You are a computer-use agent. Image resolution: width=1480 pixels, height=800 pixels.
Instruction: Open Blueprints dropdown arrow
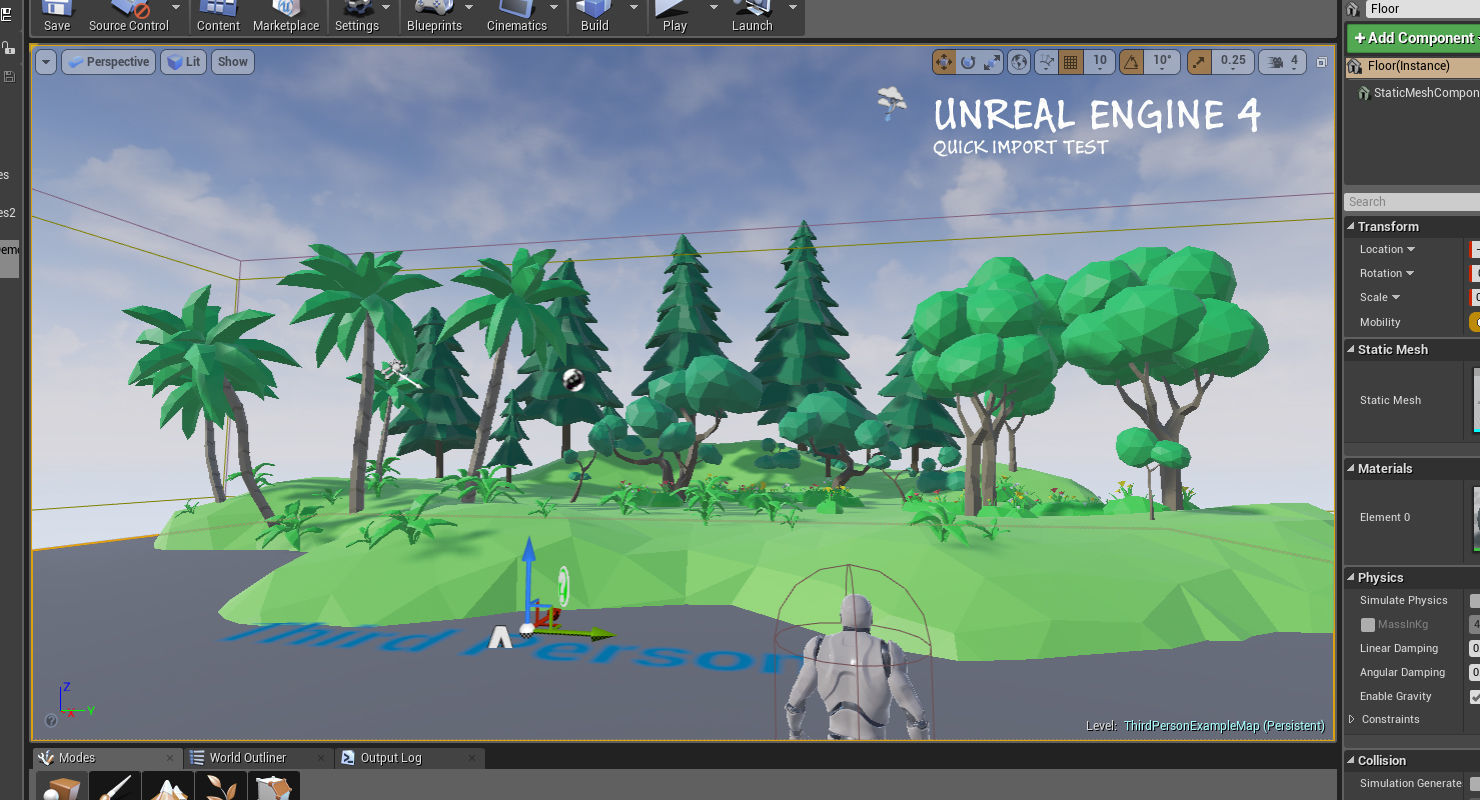tap(469, 6)
